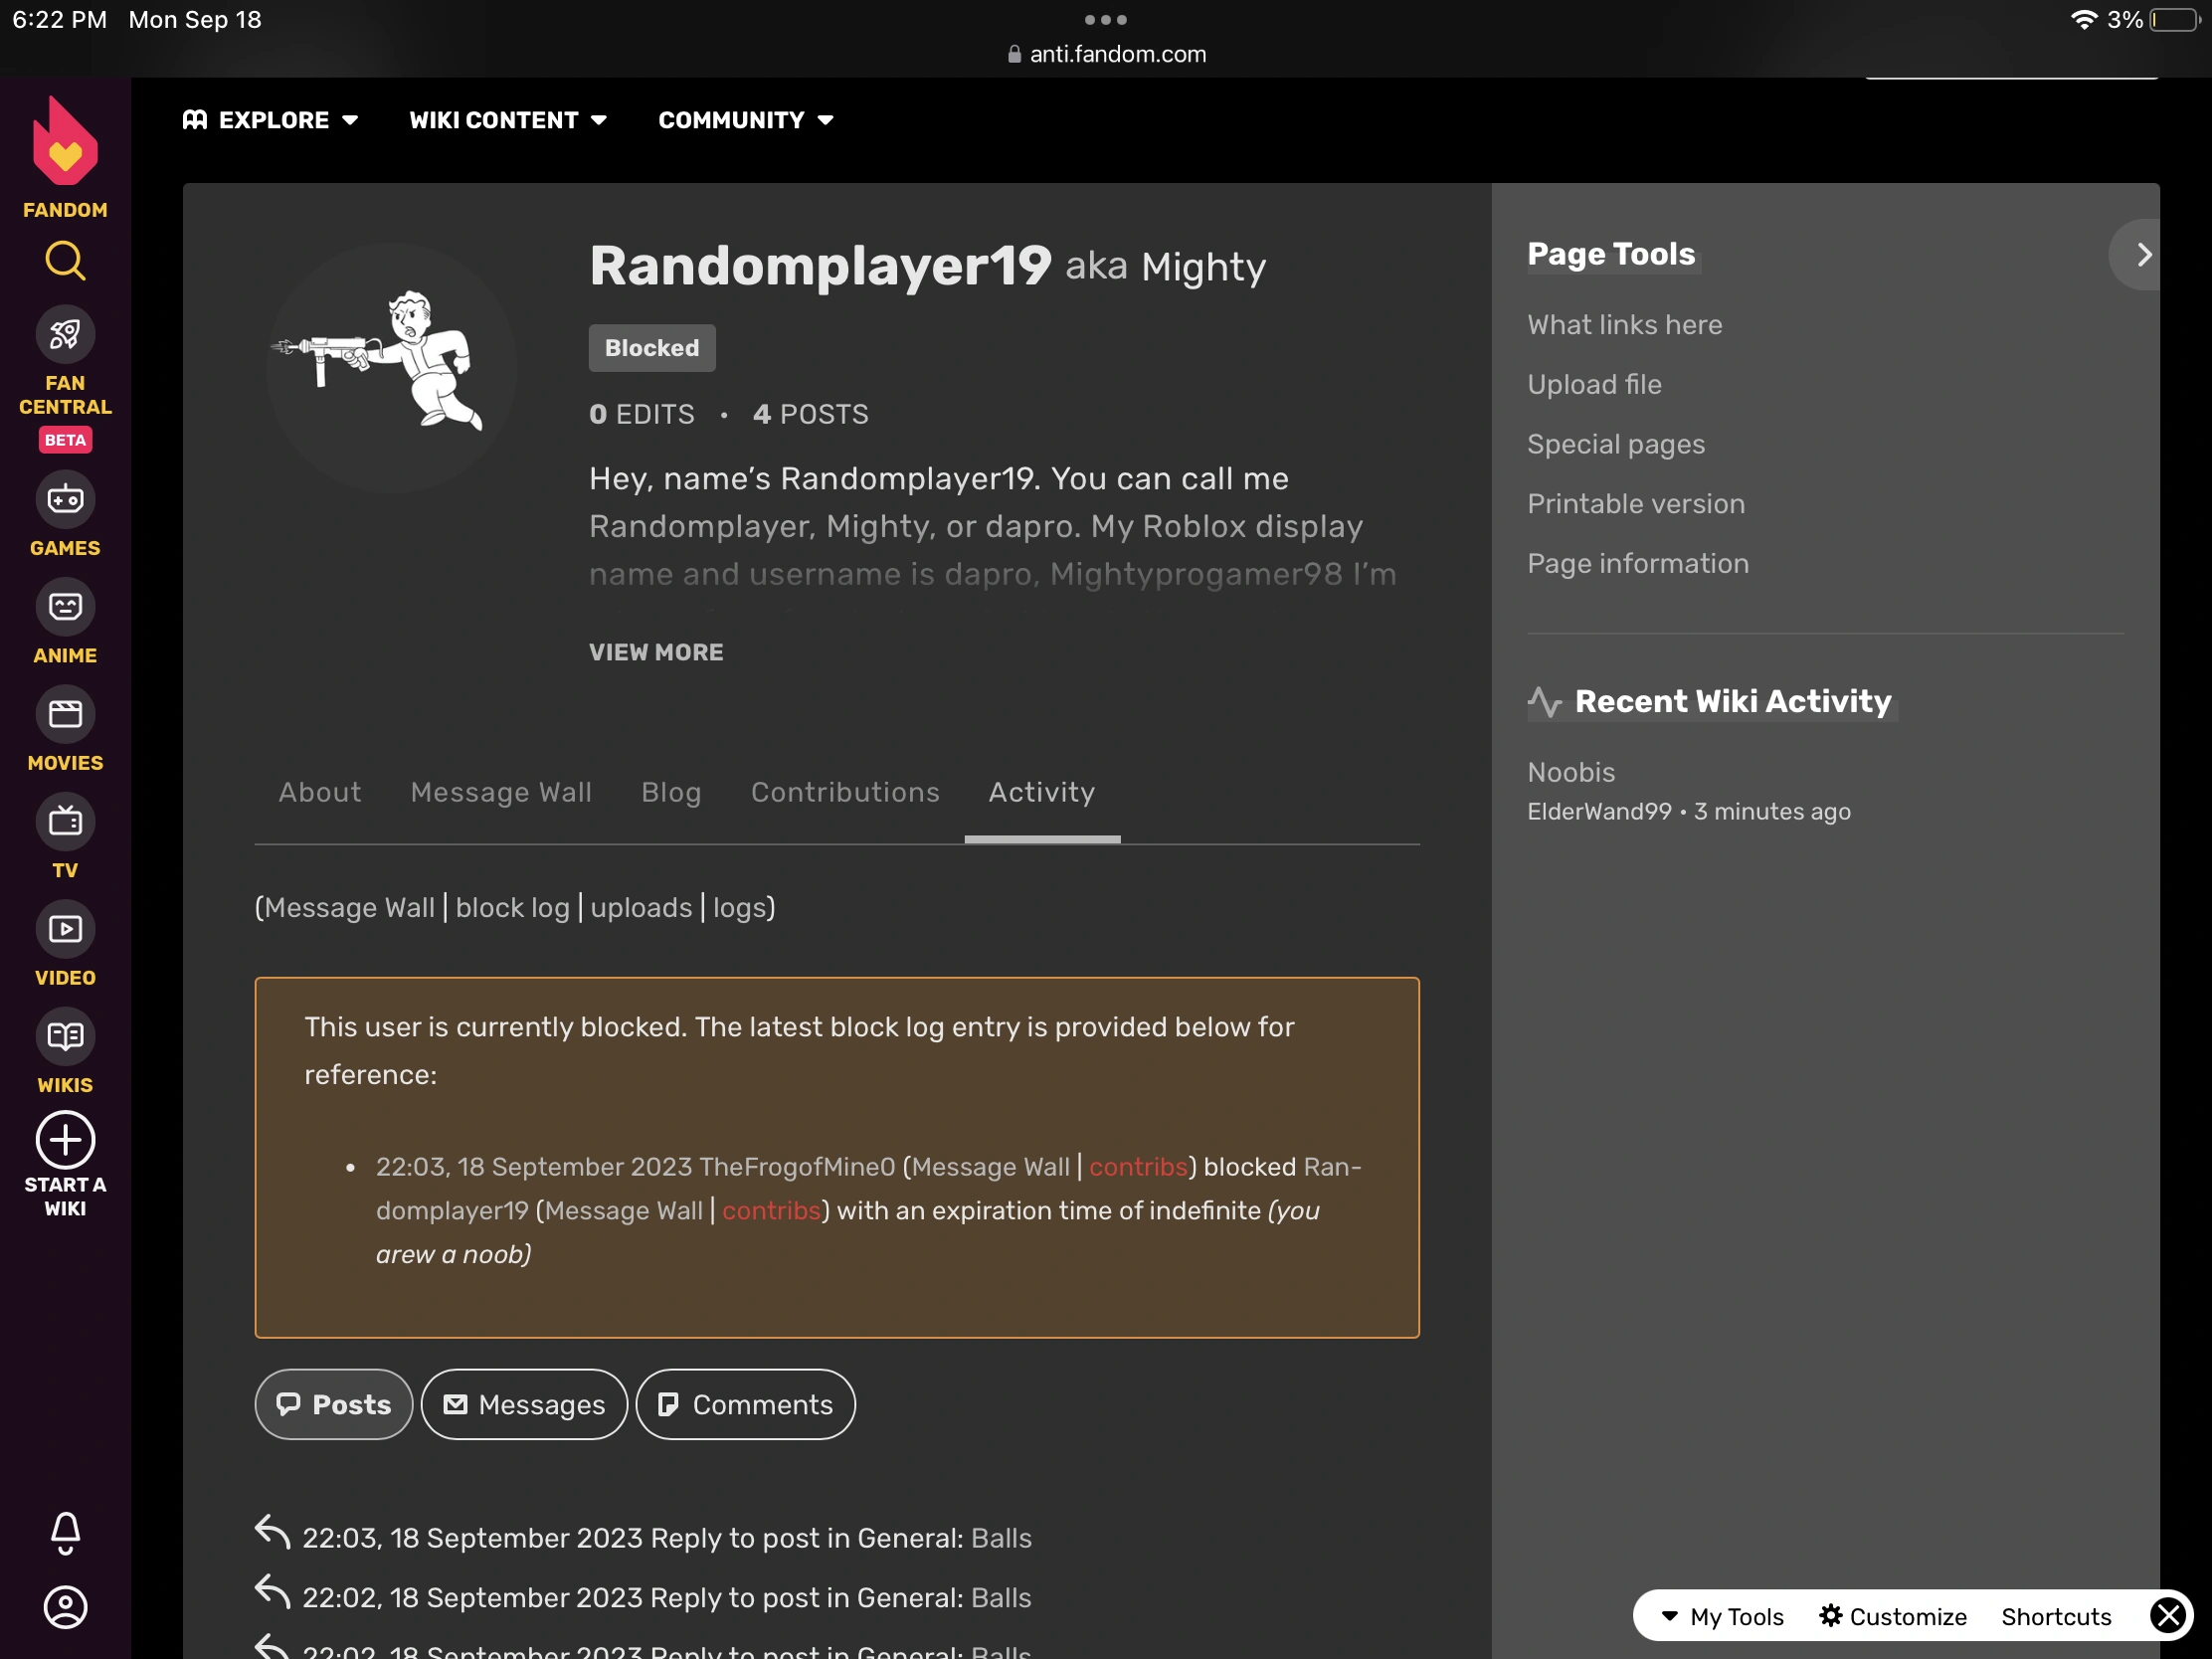Open the Video section in the sidebar
The height and width of the screenshot is (1659, 2212).
(64, 929)
